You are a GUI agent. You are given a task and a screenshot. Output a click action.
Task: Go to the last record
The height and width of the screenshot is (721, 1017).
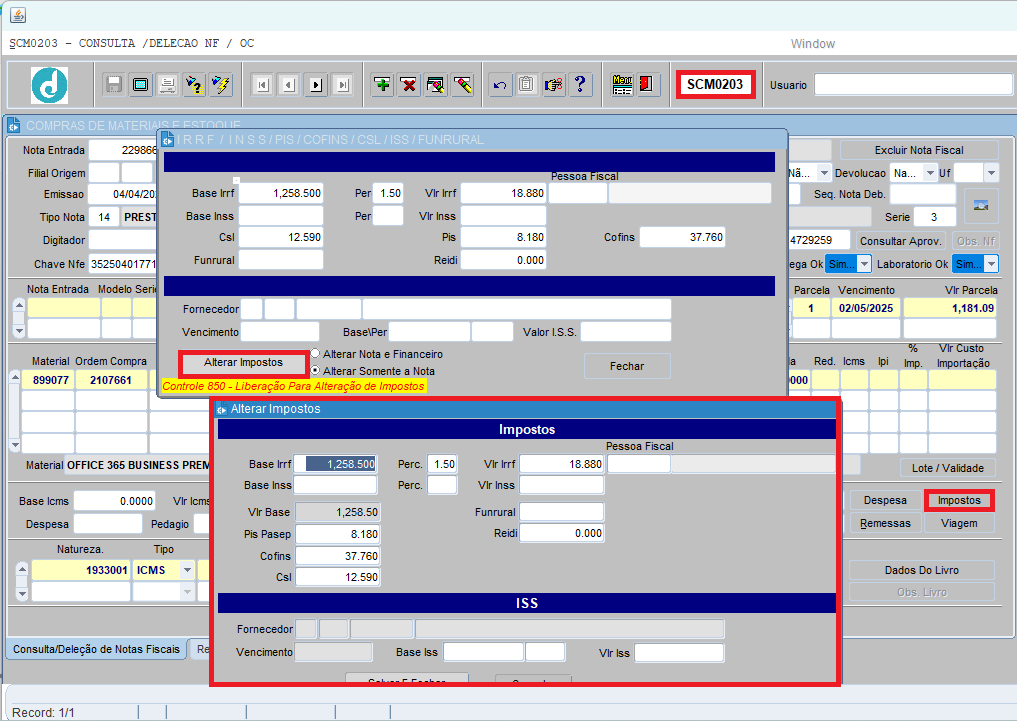tap(343, 85)
